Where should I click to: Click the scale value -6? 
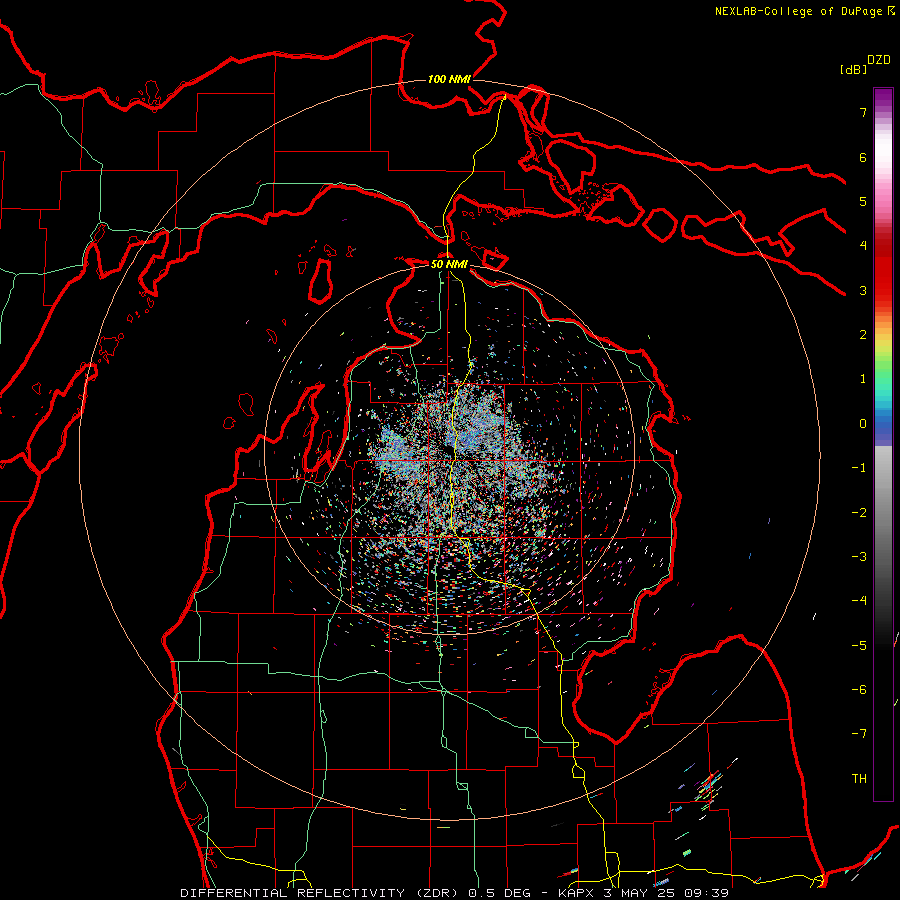859,690
